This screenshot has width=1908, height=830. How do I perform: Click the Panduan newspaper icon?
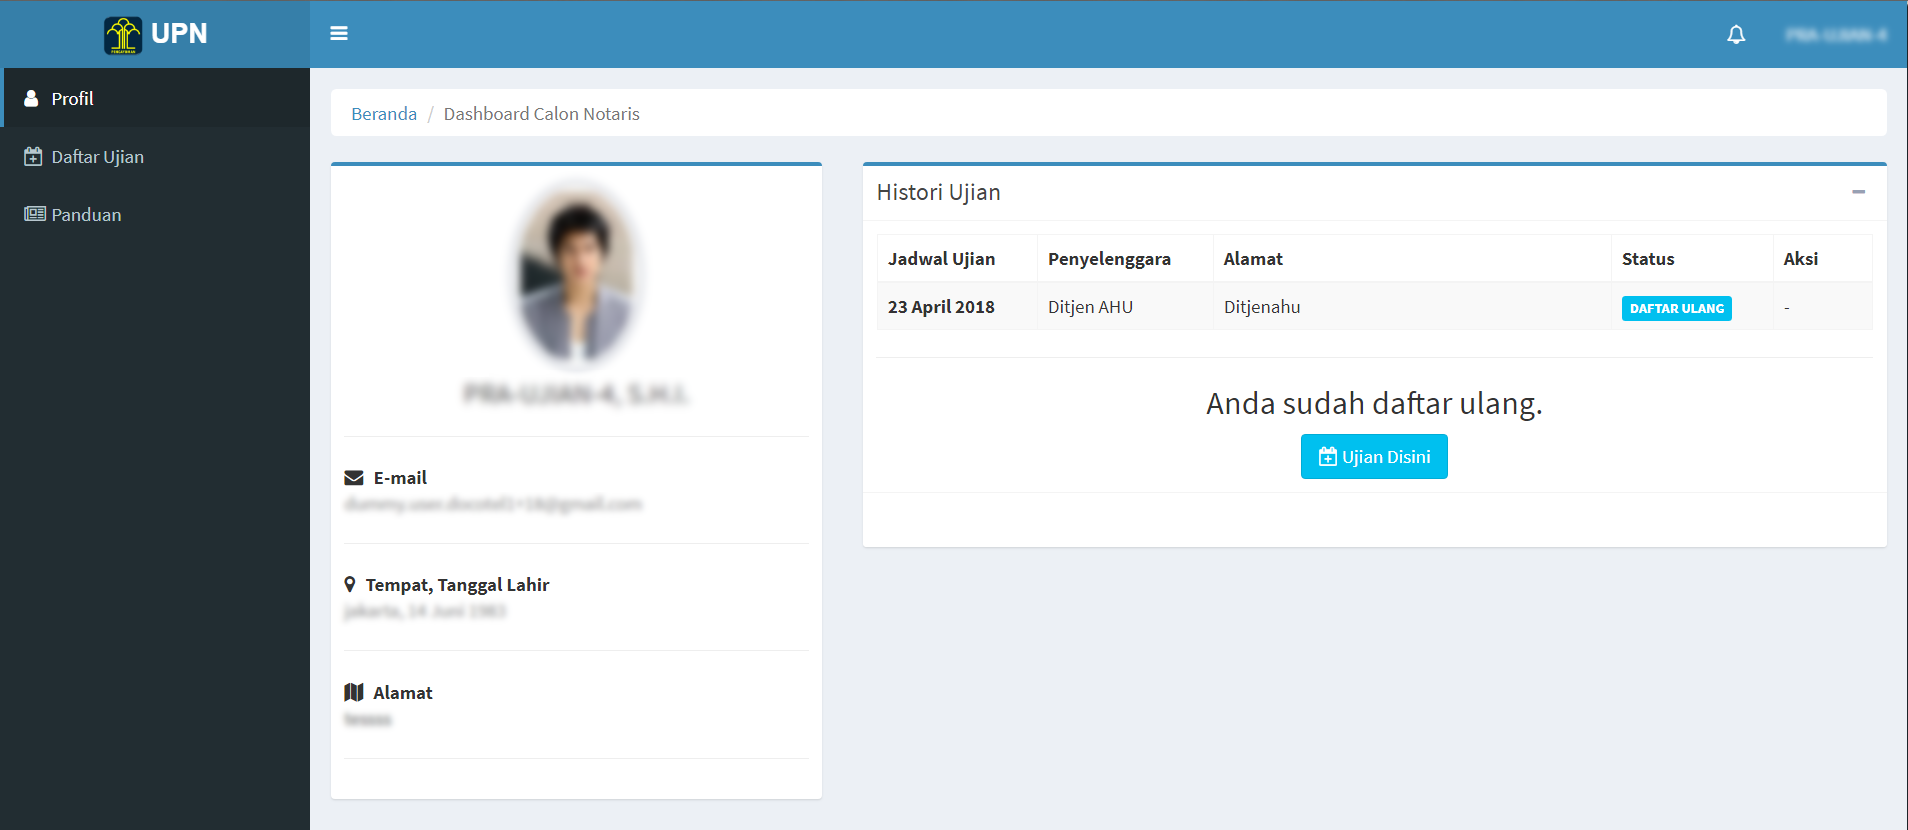[35, 214]
